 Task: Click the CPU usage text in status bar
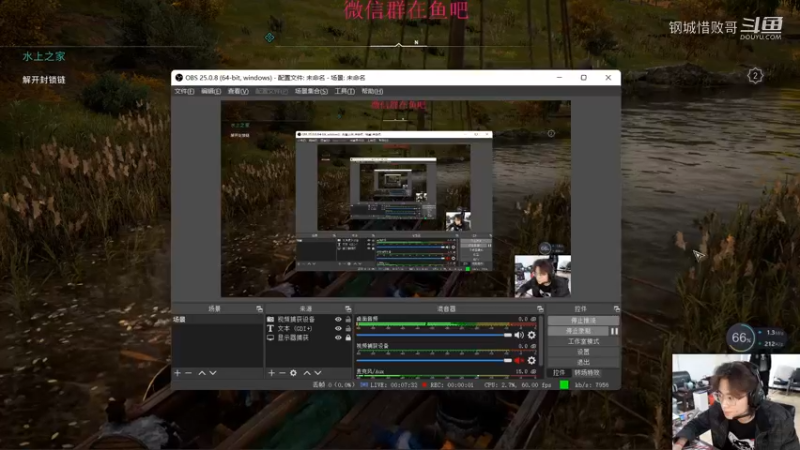(x=517, y=385)
